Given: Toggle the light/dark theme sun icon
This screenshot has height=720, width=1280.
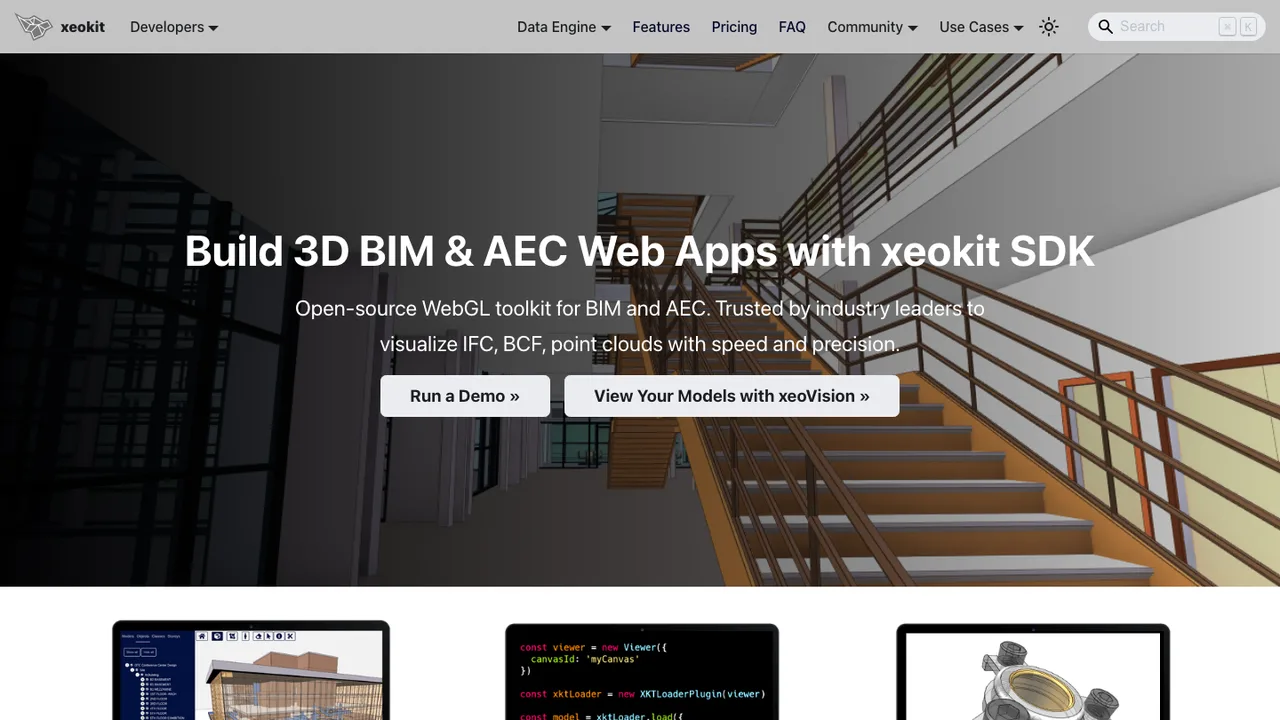Looking at the screenshot, I should coord(1048,27).
